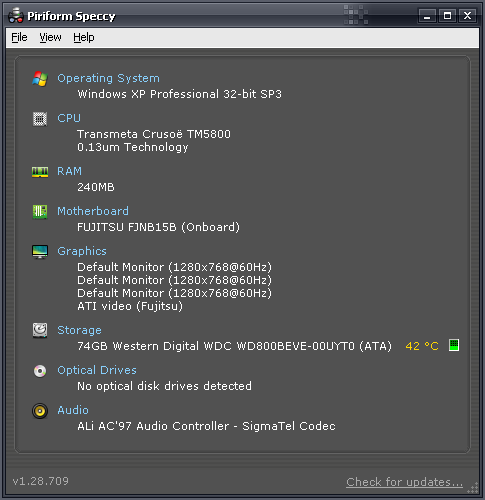Click the green drive status indicator icon
The height and width of the screenshot is (500, 485).
pyautogui.click(x=454, y=345)
